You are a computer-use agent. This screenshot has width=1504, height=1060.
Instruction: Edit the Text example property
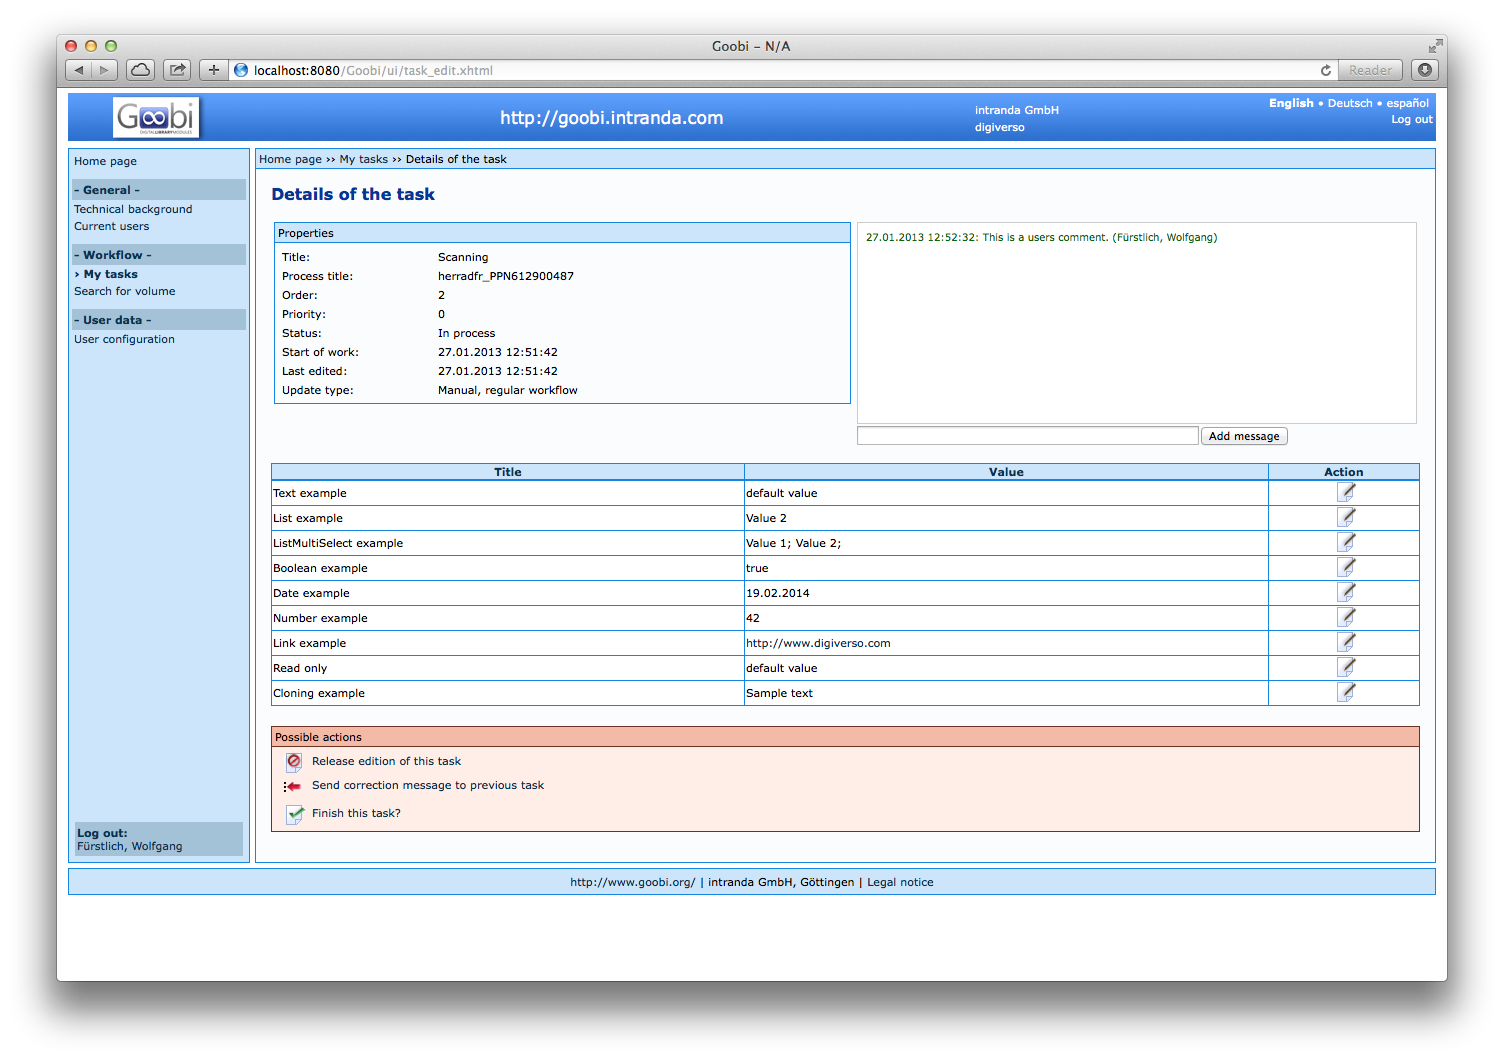(1346, 492)
